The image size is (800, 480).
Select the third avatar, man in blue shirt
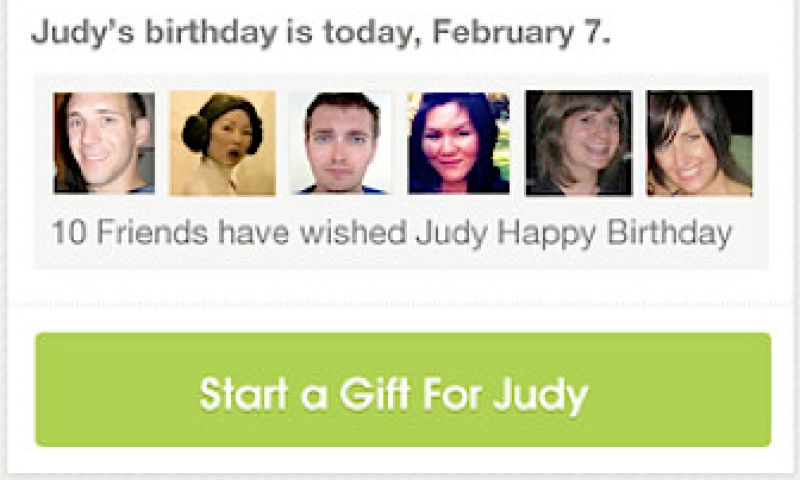341,143
